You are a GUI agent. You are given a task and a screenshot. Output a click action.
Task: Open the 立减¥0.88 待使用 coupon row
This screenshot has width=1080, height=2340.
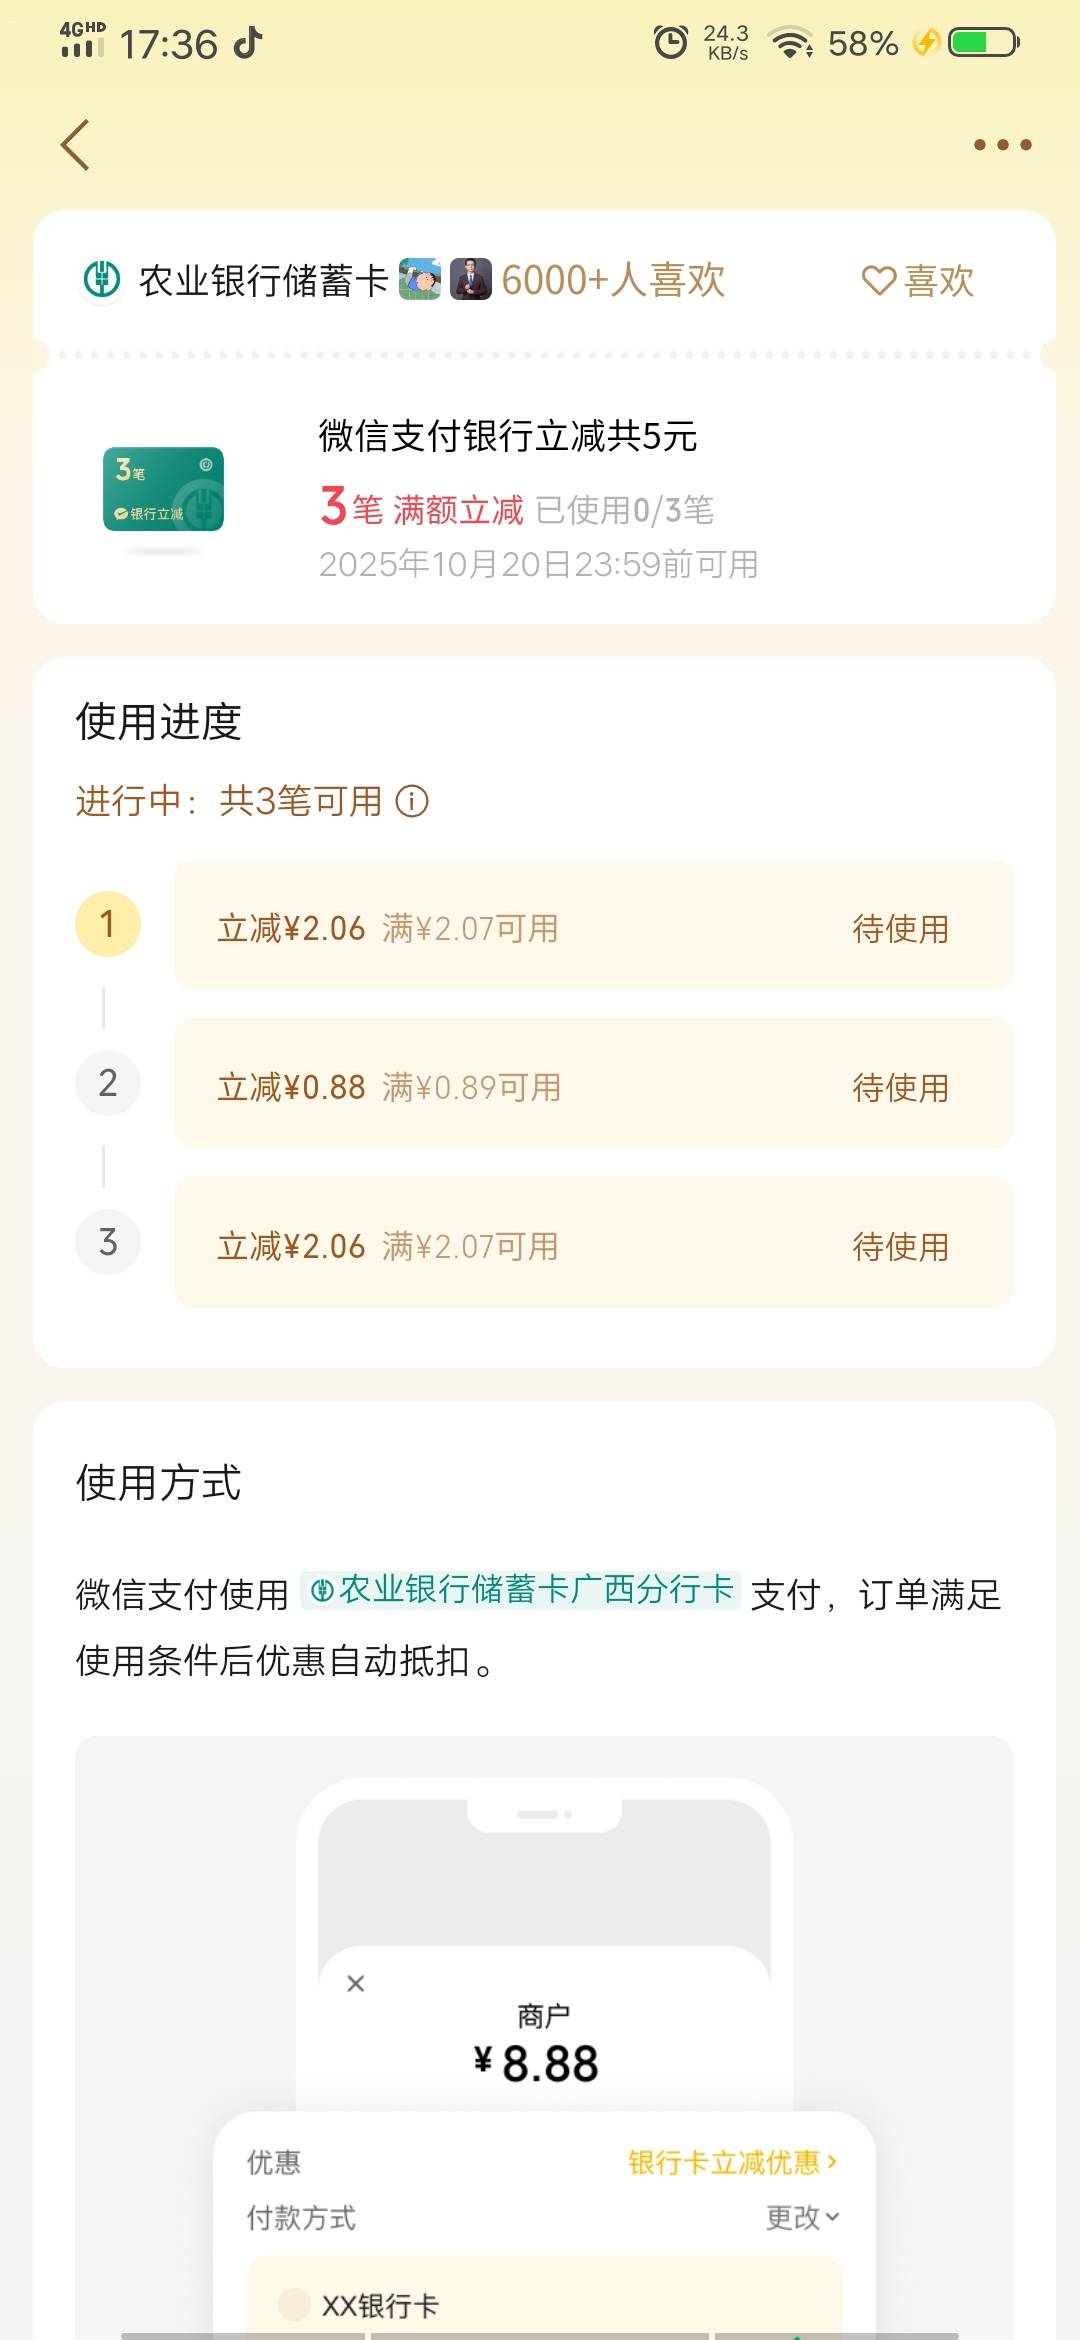point(594,1085)
